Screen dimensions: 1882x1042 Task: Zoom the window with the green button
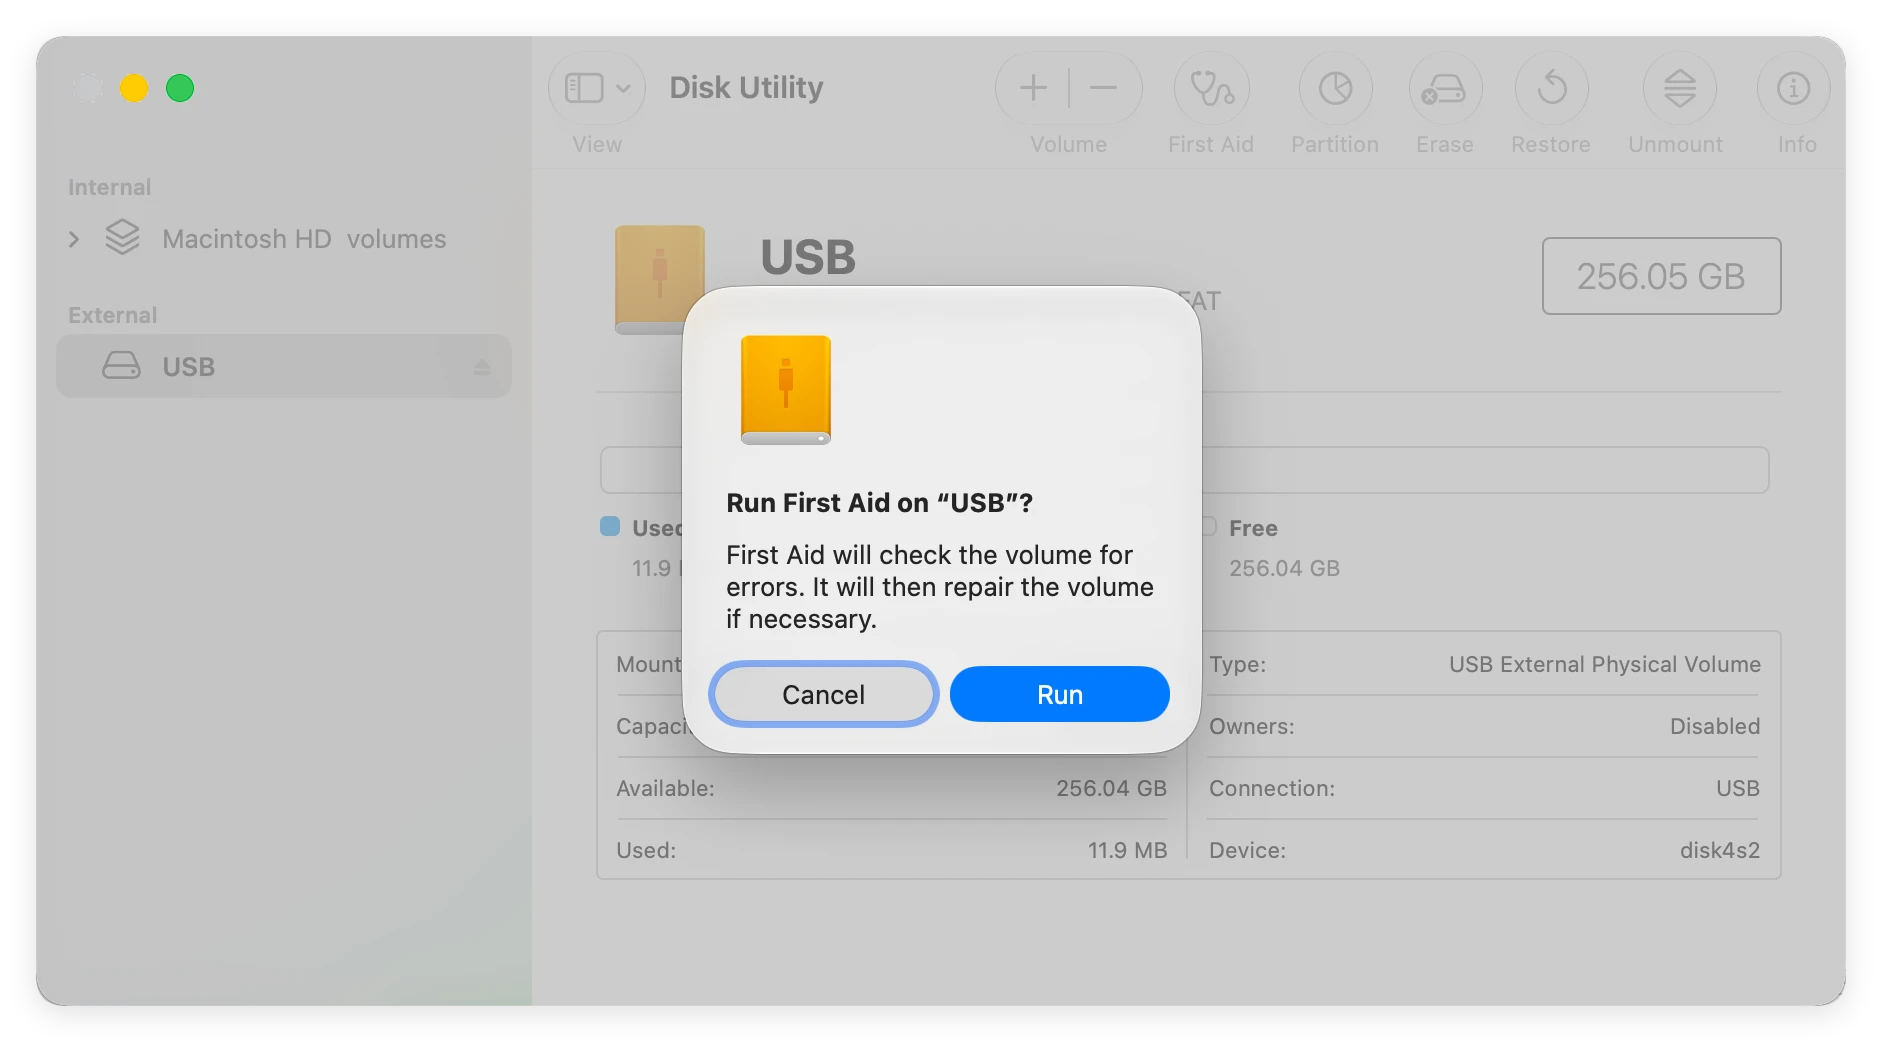click(x=180, y=88)
